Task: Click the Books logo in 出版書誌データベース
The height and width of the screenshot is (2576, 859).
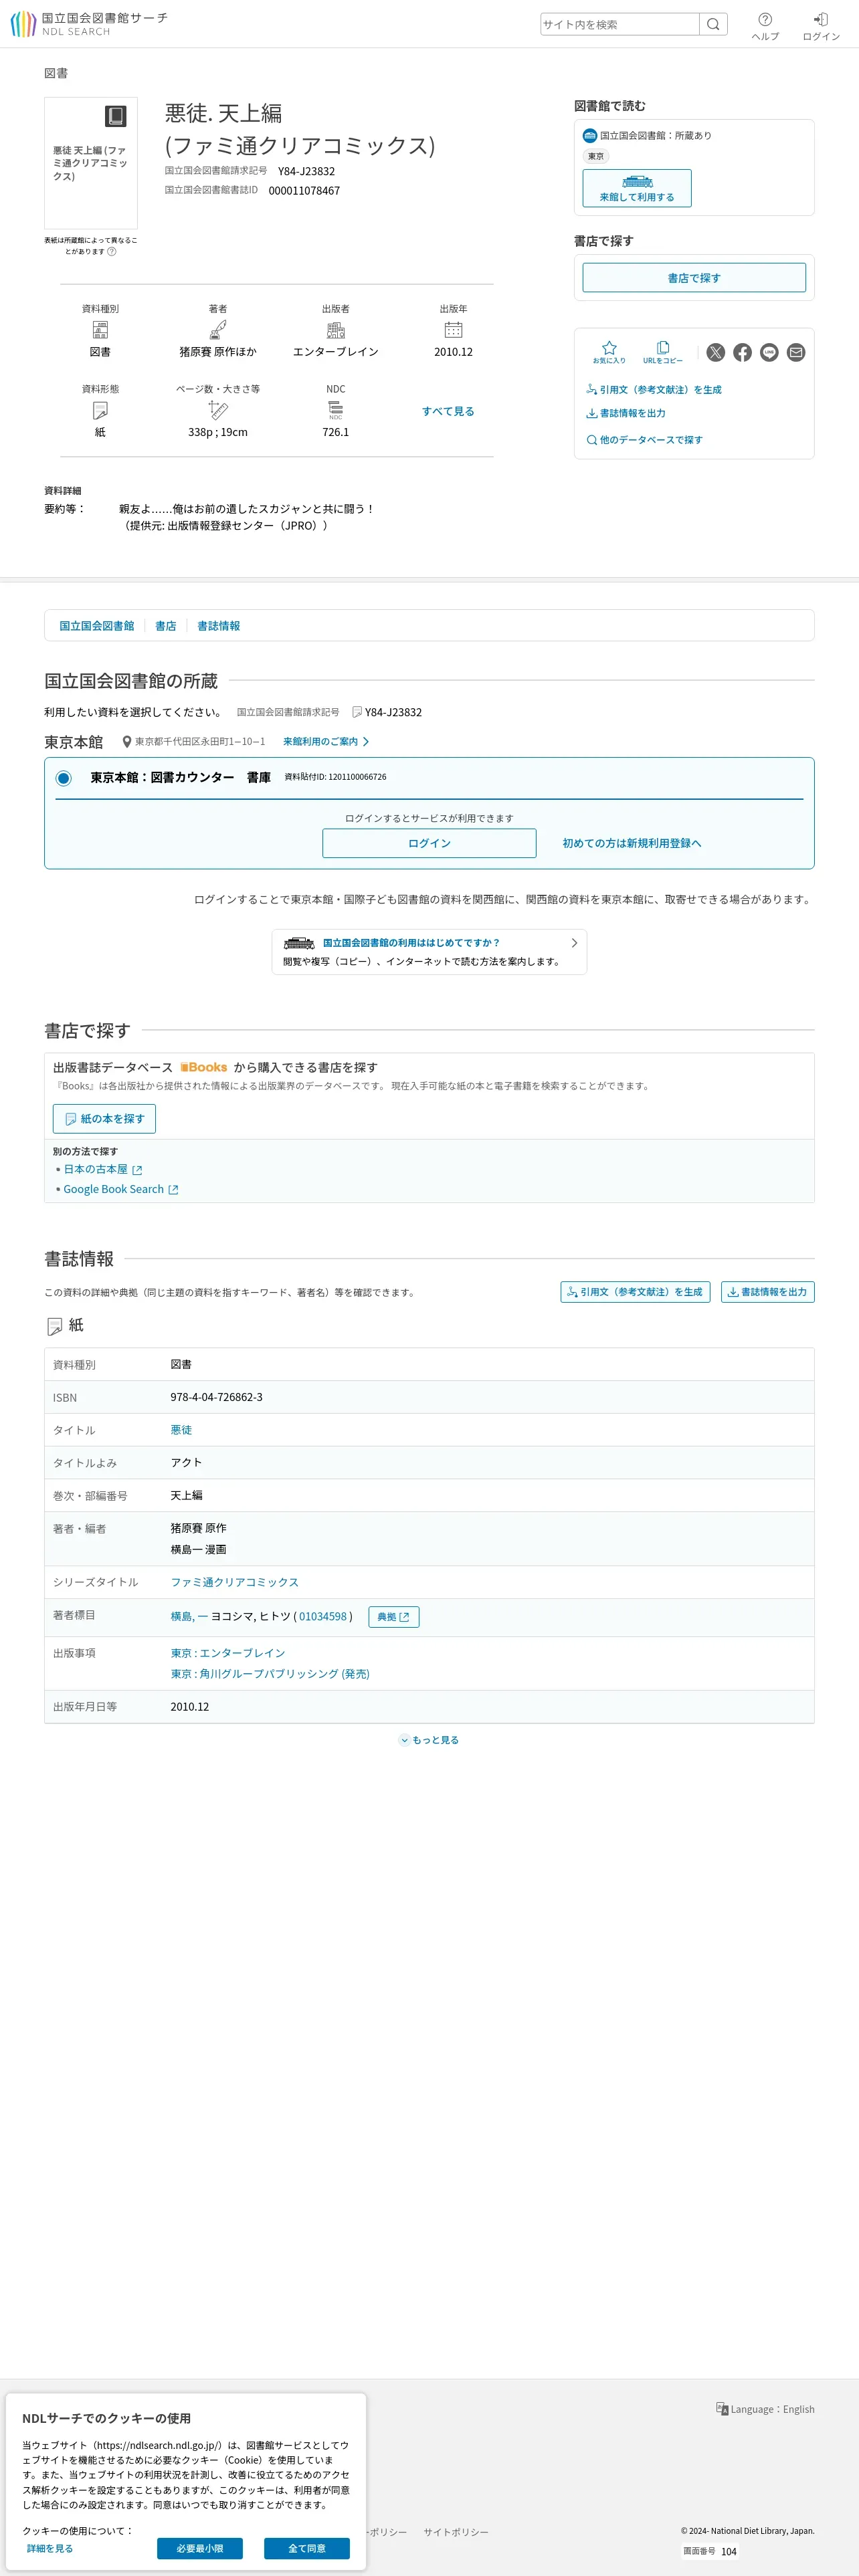Action: (x=204, y=1068)
